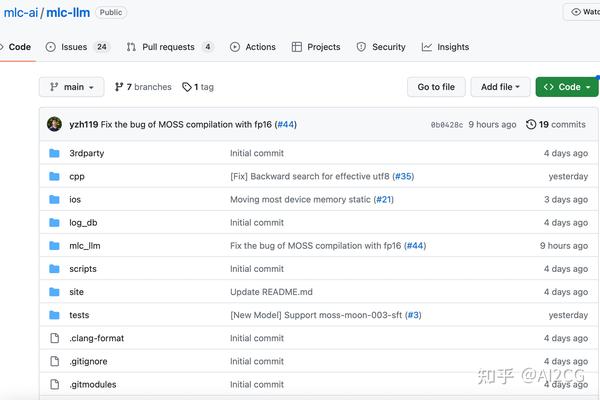The image size is (600, 400).
Task: Open the 3rdparty folder icon
Action: (x=54, y=153)
